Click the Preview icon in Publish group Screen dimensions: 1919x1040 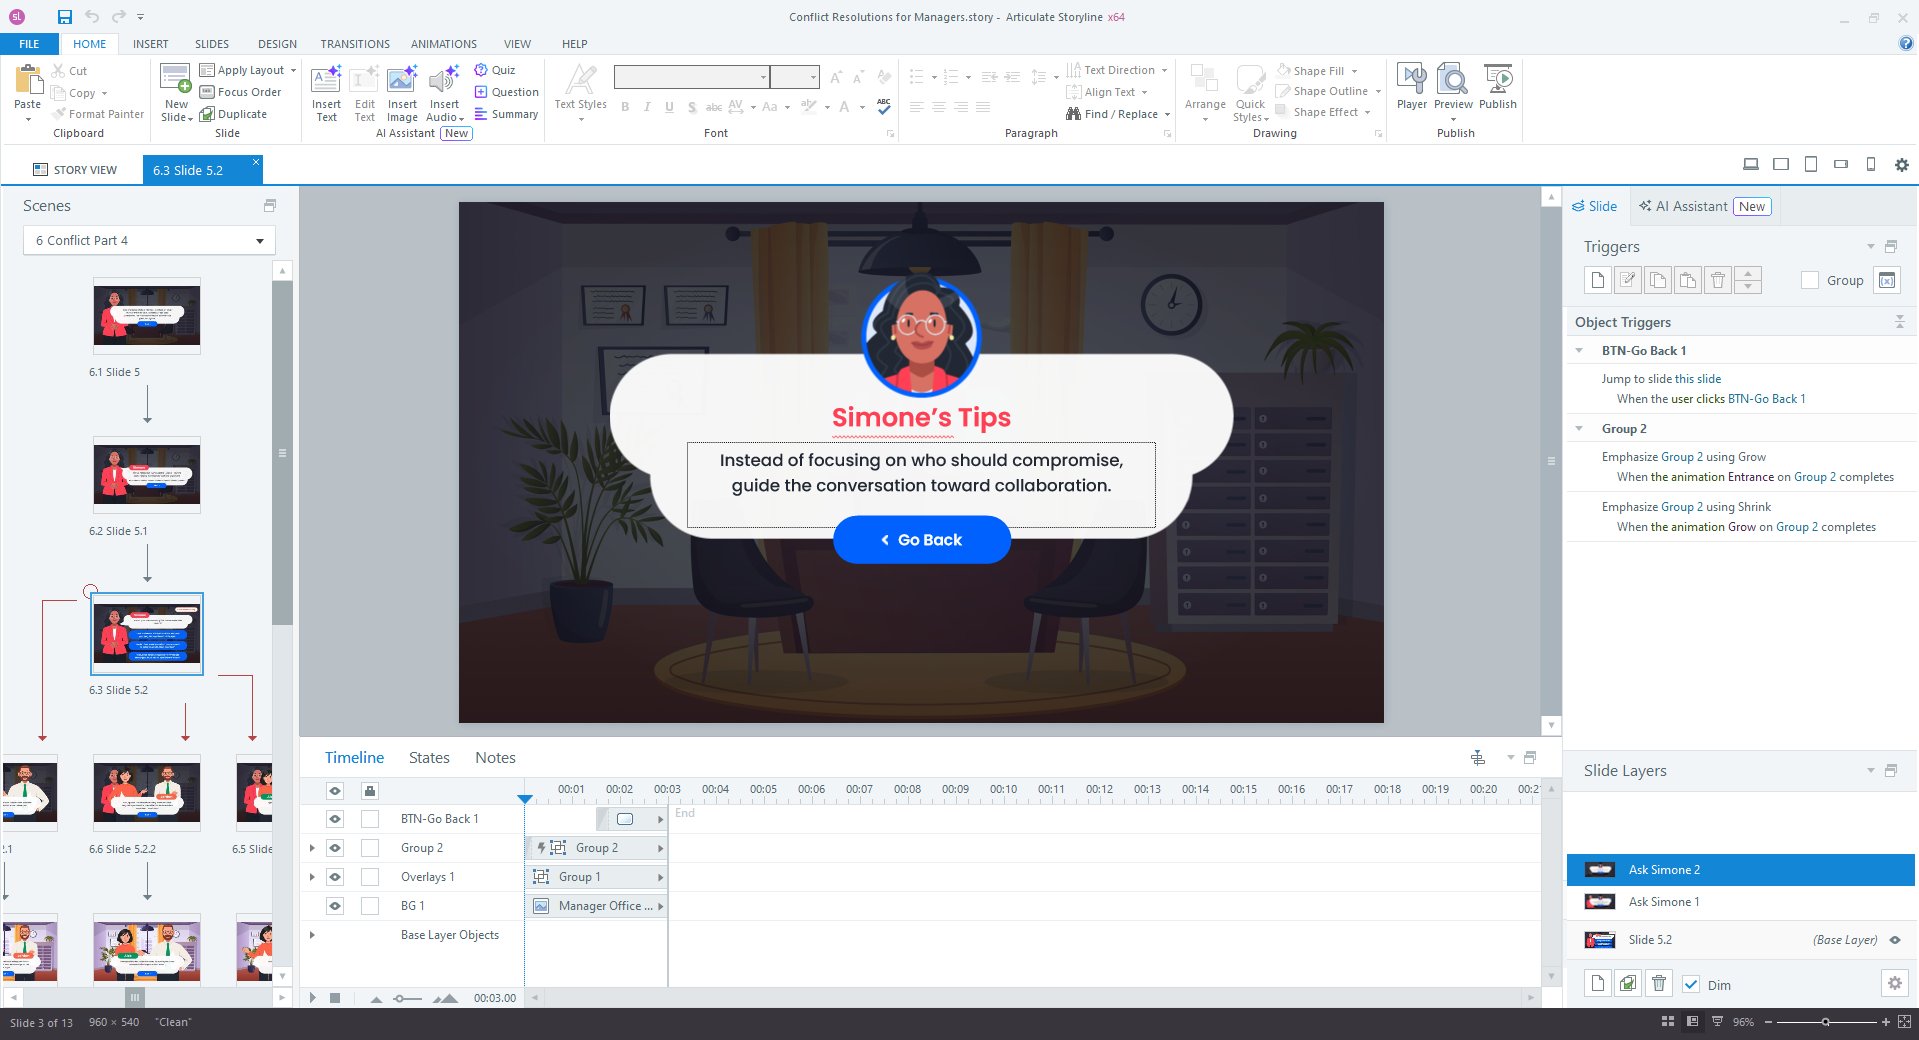click(x=1452, y=79)
